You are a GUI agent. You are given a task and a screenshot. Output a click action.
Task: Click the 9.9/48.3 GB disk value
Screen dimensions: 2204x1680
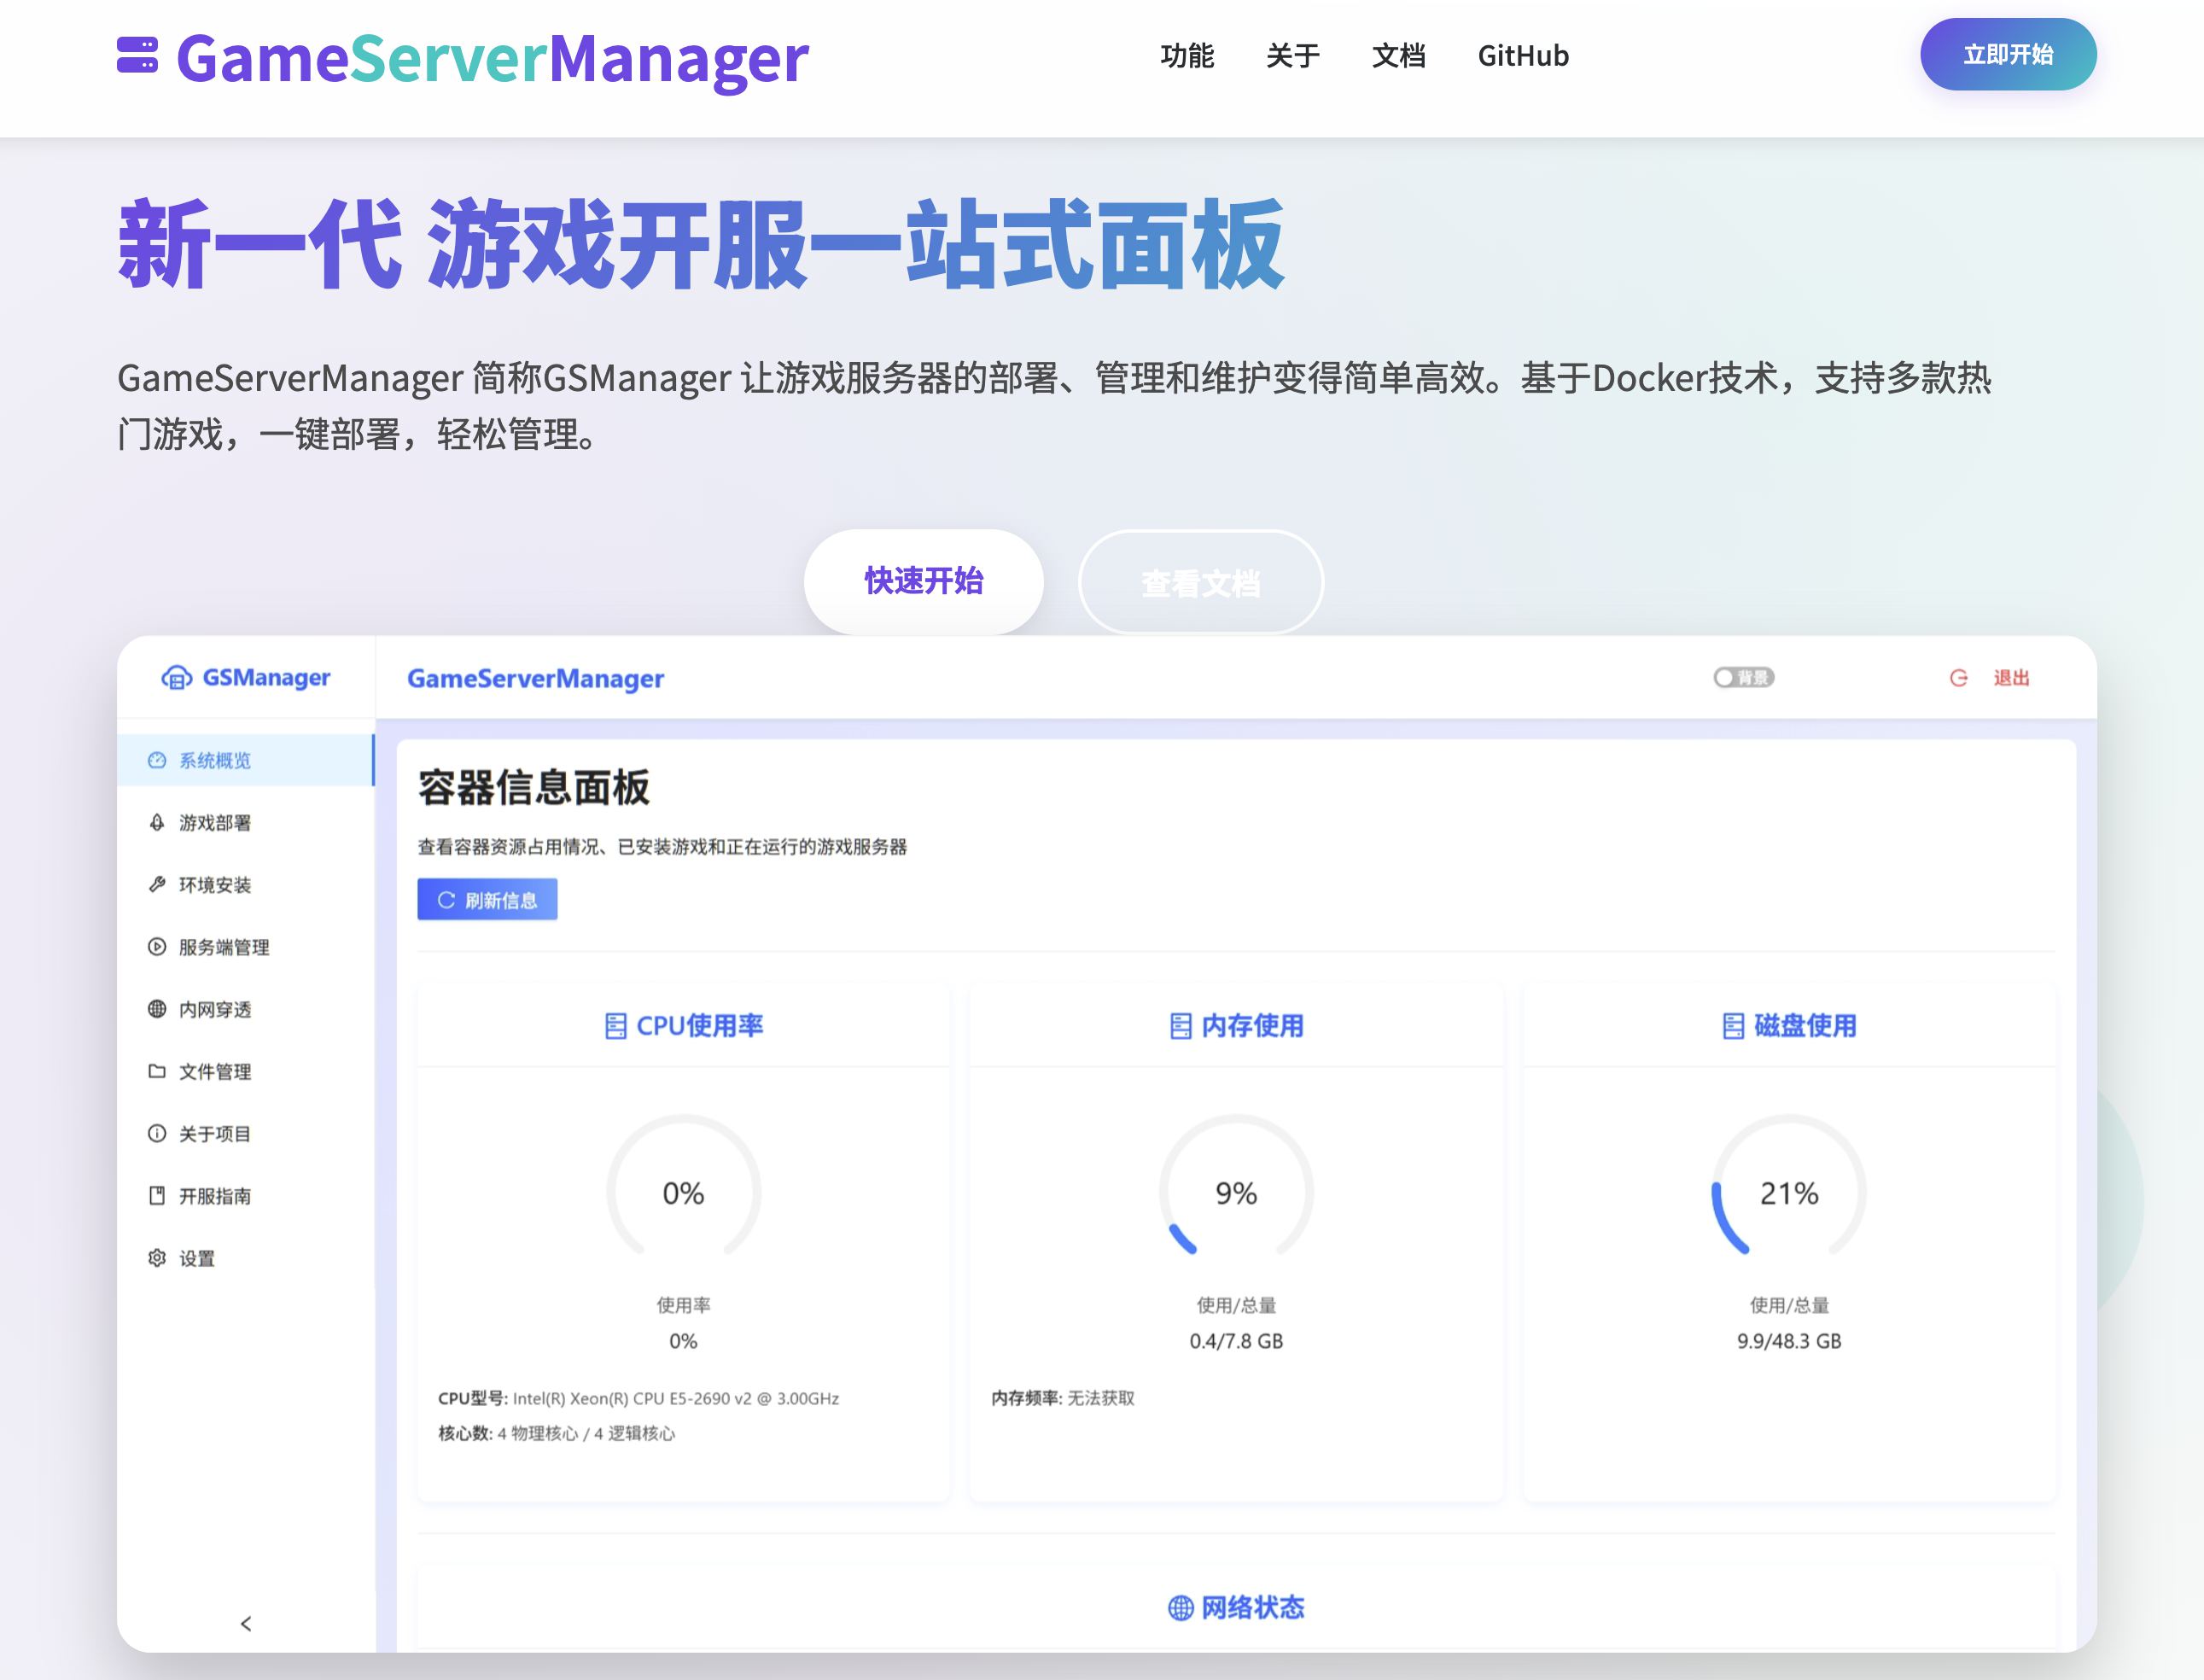1789,1341
